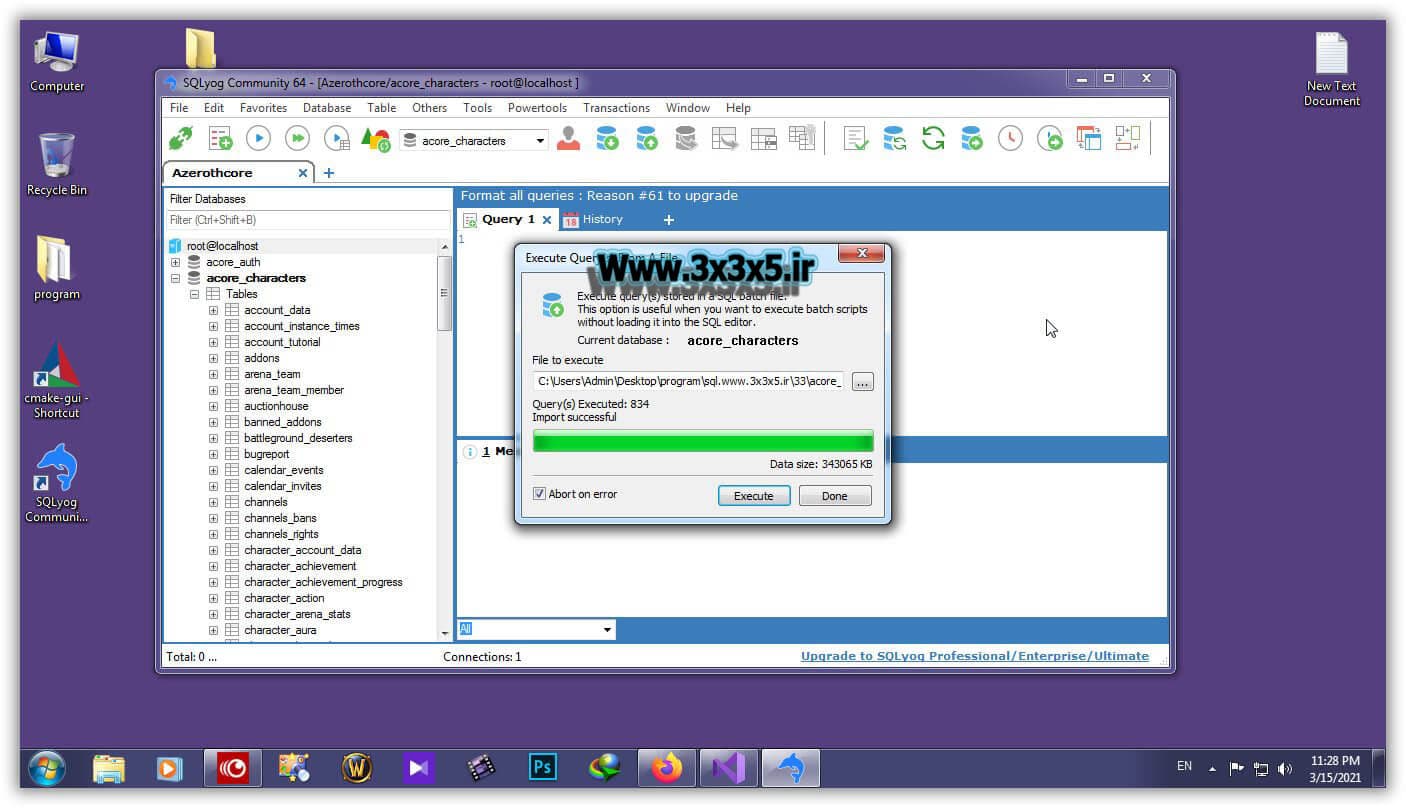1406x808 pixels.
Task: Select the root@localhost tree node
Action: point(222,246)
